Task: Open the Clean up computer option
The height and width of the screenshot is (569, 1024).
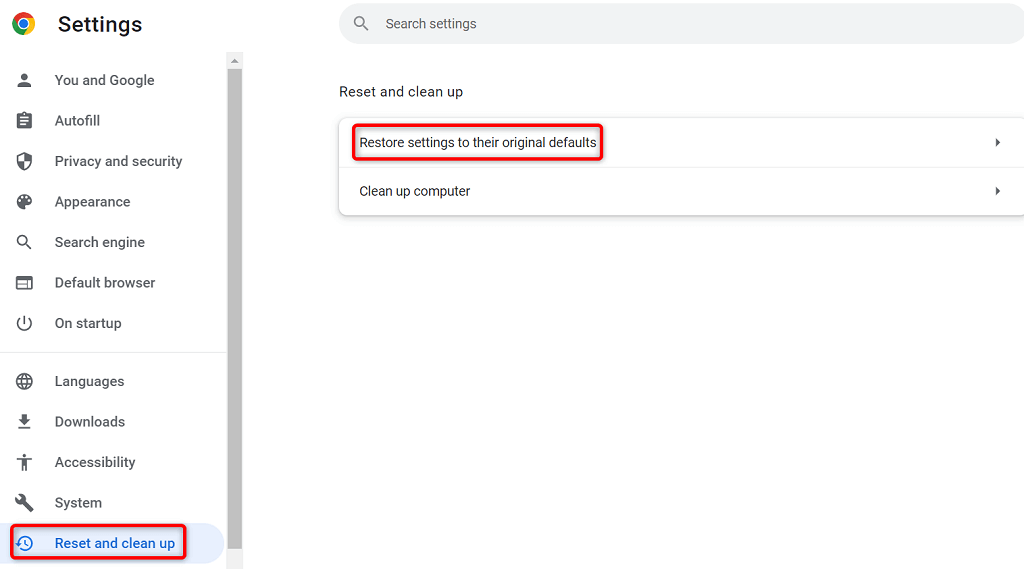Action: click(x=415, y=191)
